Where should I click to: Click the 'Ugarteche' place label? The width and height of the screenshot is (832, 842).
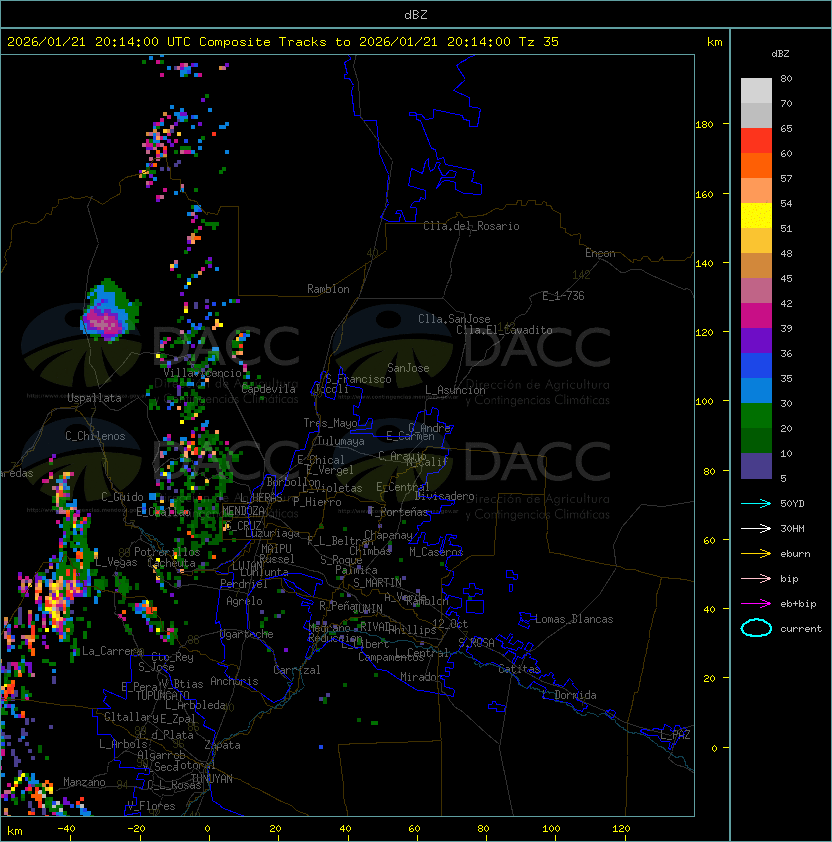coord(247,634)
